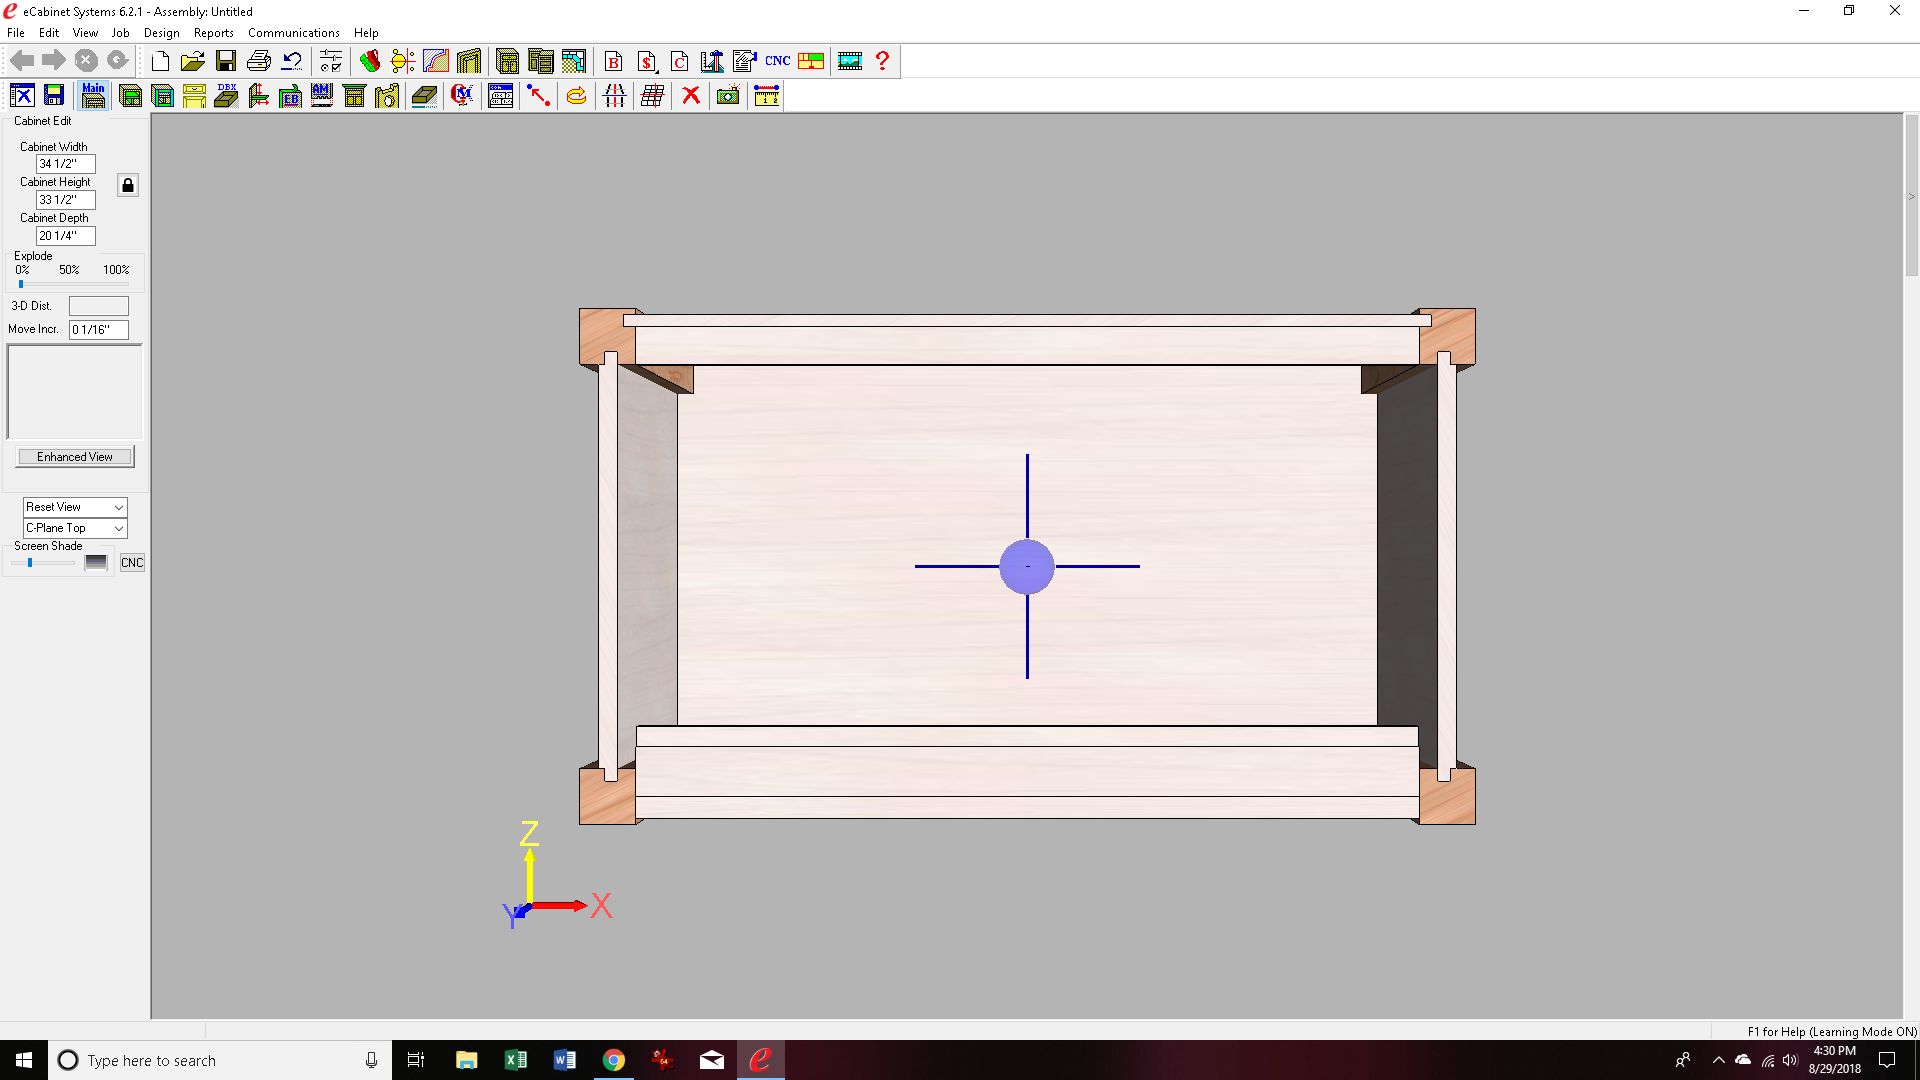Click the Enhanced View button
The image size is (1920, 1080).
point(75,457)
